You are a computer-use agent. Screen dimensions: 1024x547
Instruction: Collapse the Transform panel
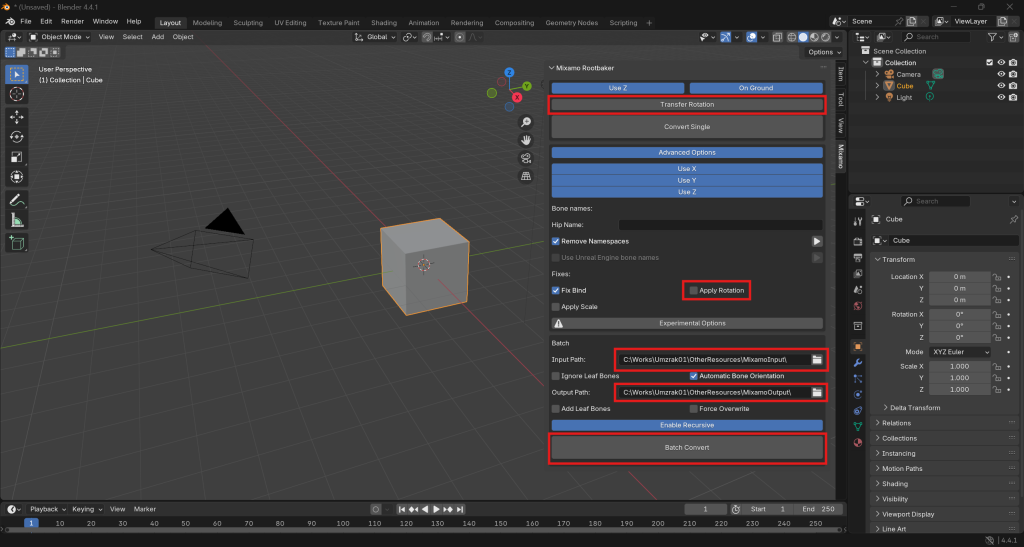878,260
